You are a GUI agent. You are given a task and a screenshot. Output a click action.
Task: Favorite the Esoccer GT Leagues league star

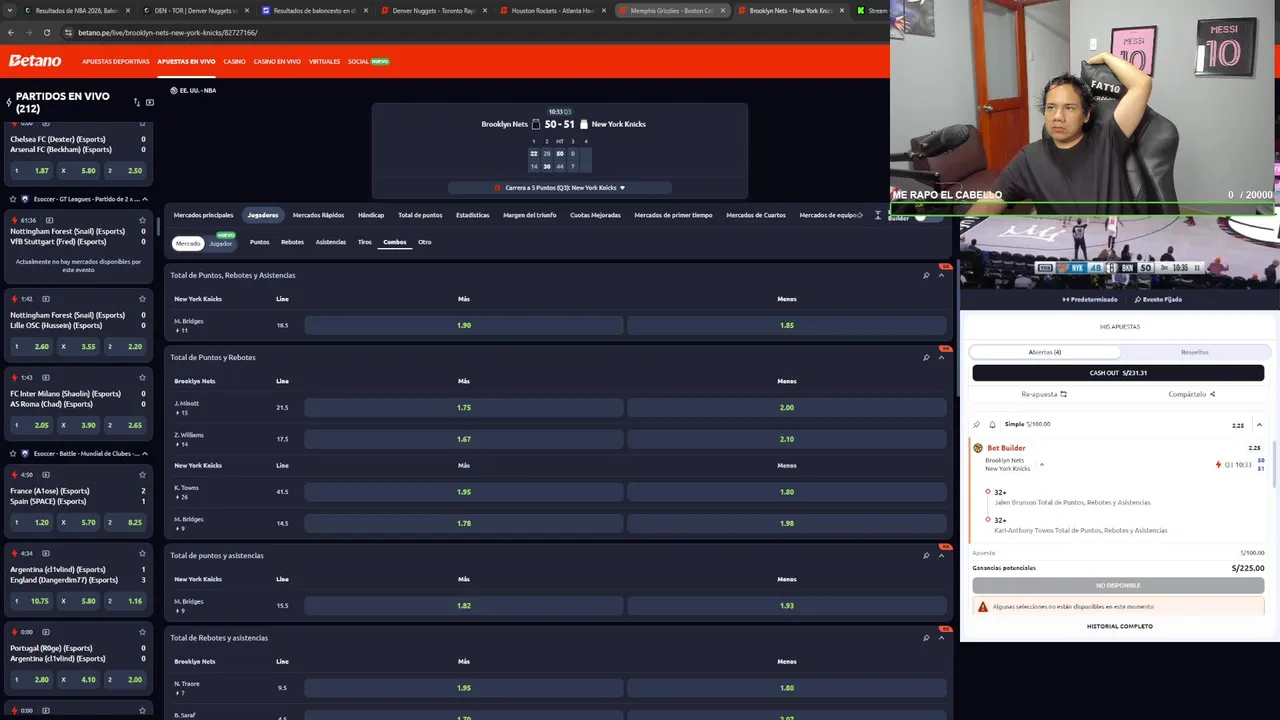click(x=13, y=199)
